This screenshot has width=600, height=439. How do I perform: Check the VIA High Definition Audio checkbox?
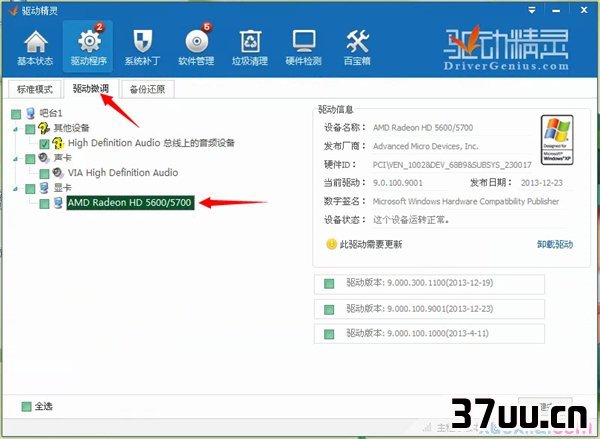44,174
